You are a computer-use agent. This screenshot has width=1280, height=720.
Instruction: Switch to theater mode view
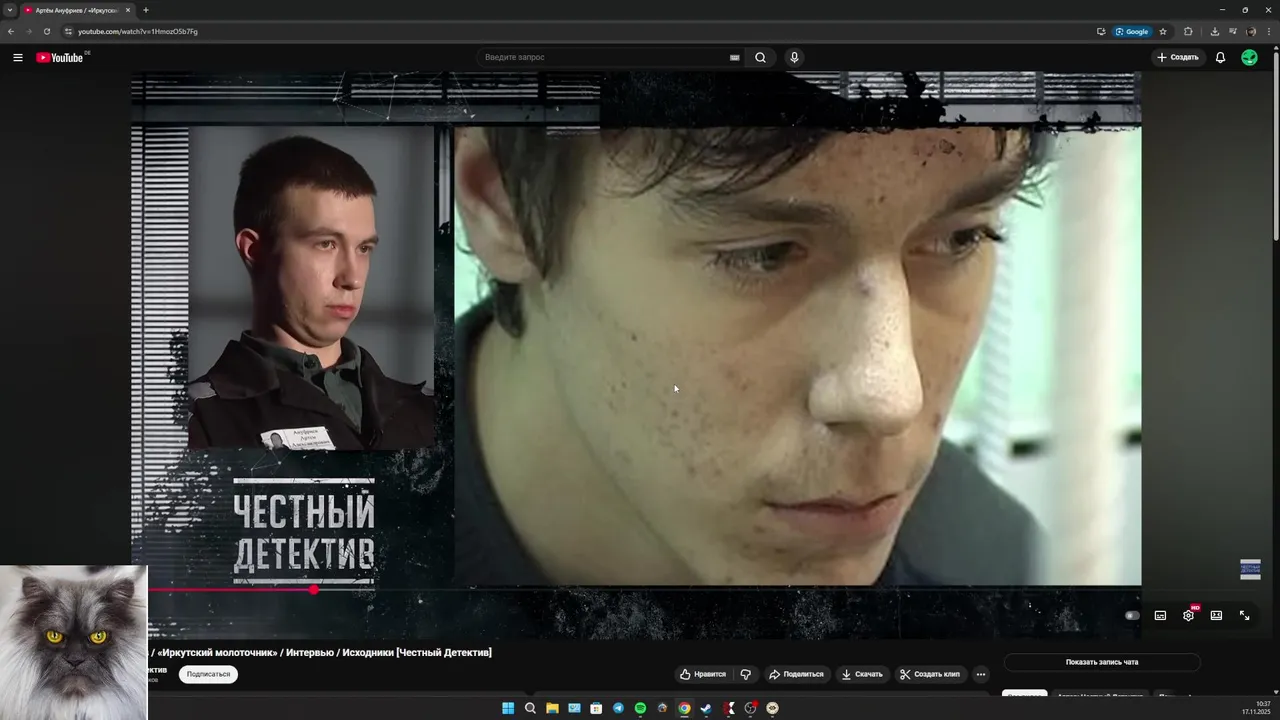click(x=1216, y=616)
